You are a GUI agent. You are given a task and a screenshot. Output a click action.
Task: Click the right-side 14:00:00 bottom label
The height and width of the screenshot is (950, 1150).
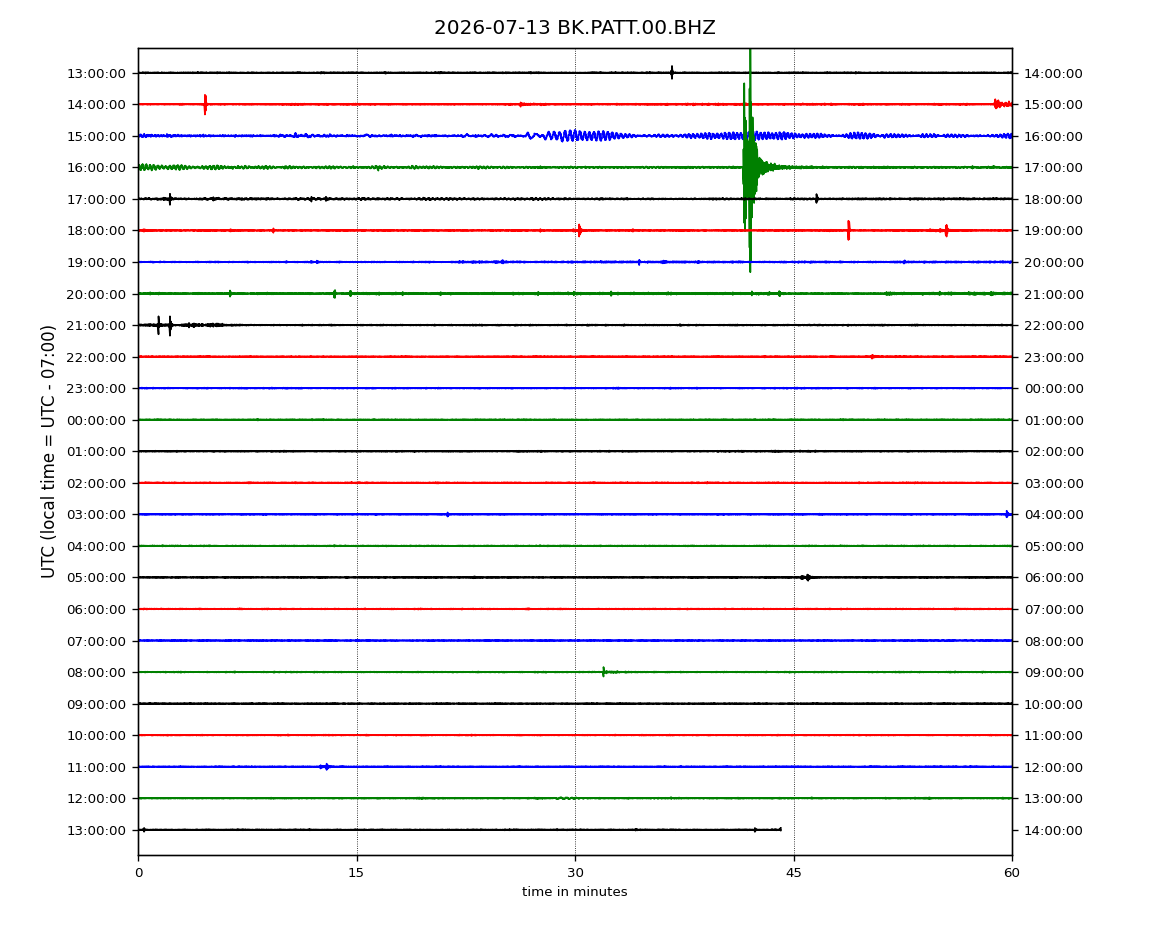1053,830
